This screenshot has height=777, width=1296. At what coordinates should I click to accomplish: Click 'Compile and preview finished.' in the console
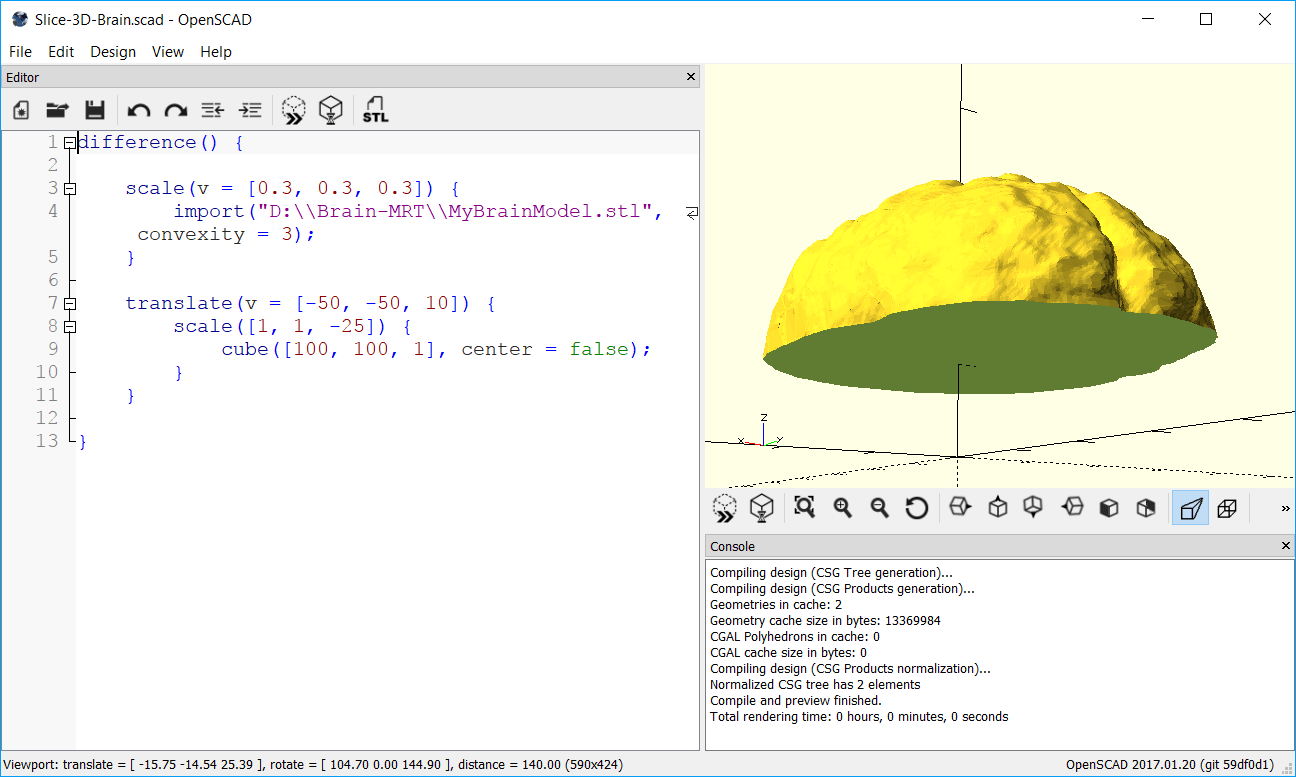(x=797, y=701)
